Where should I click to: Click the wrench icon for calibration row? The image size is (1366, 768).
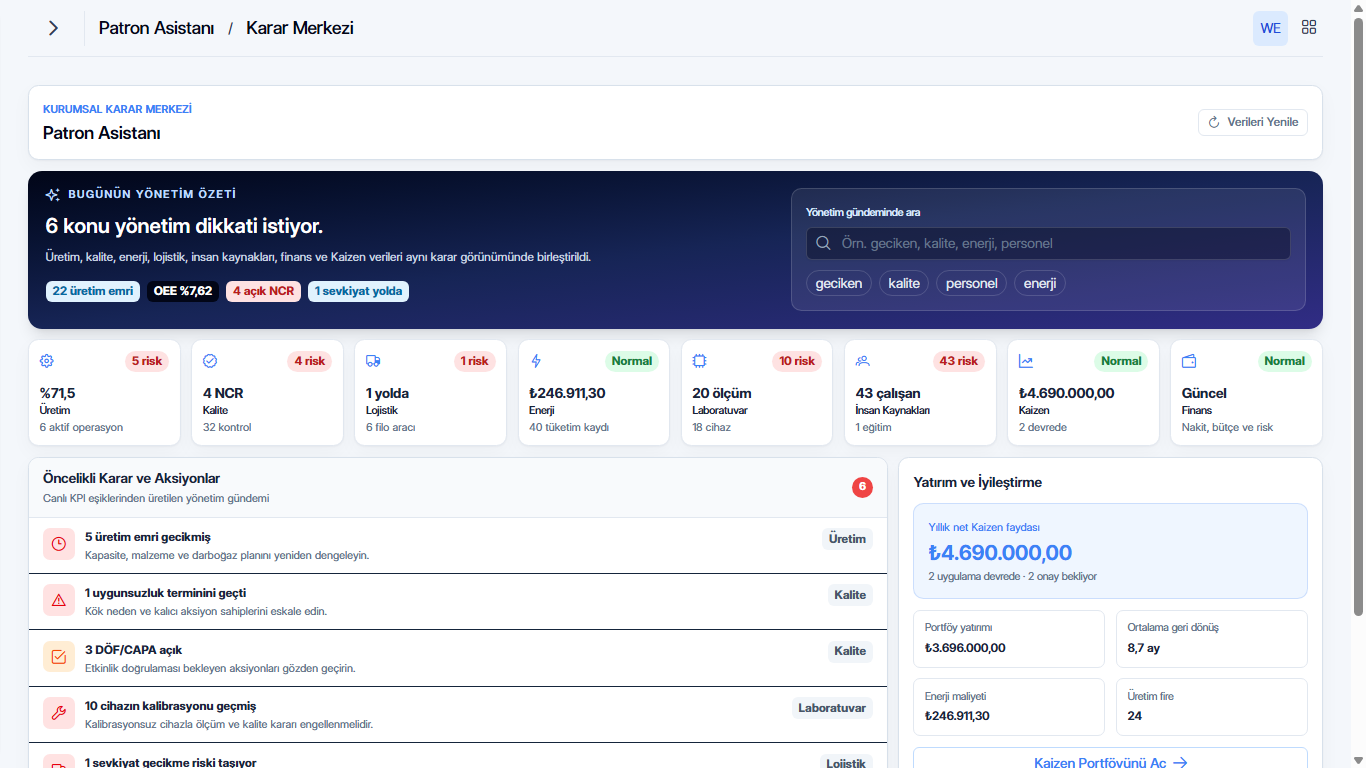point(59,713)
